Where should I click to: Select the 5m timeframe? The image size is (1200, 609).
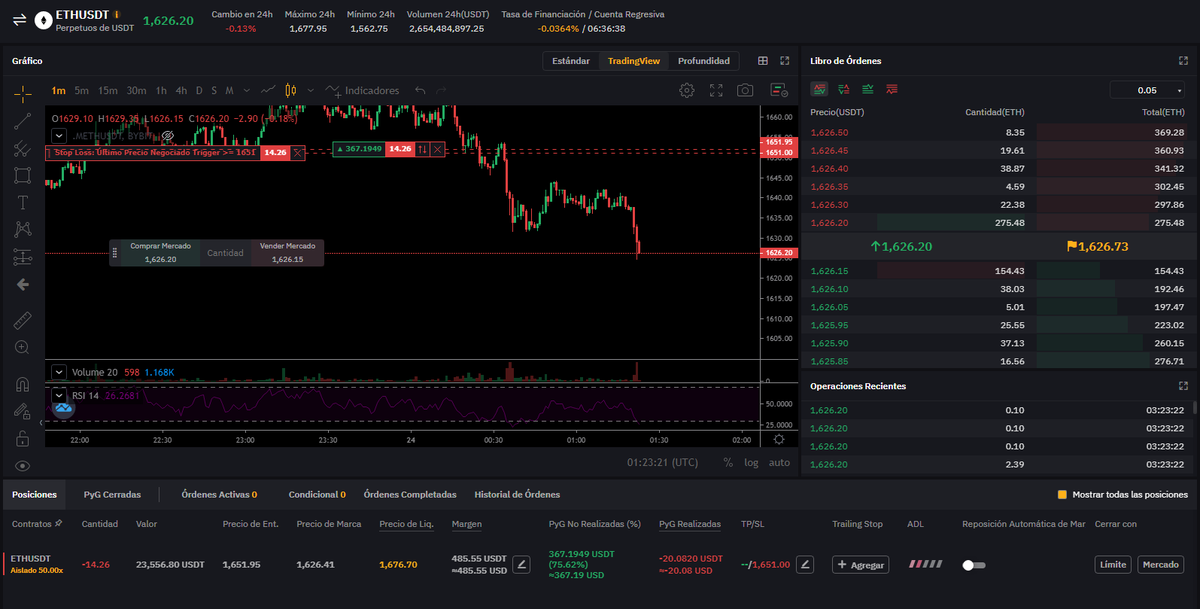81,91
